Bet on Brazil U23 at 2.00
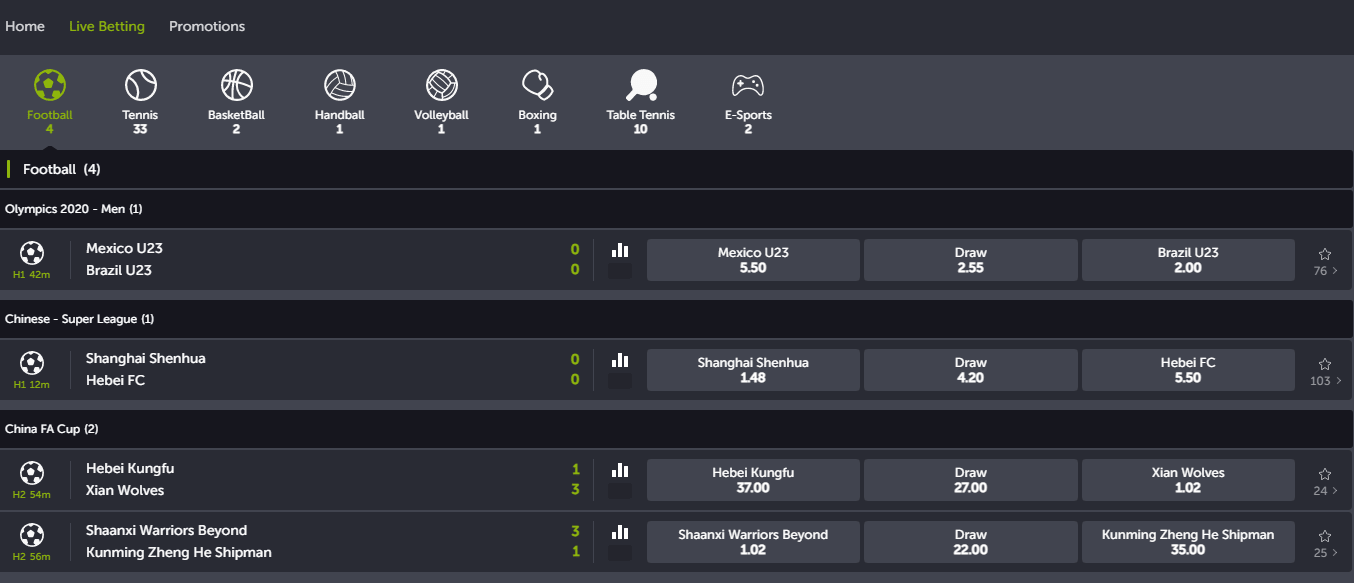 [1188, 260]
